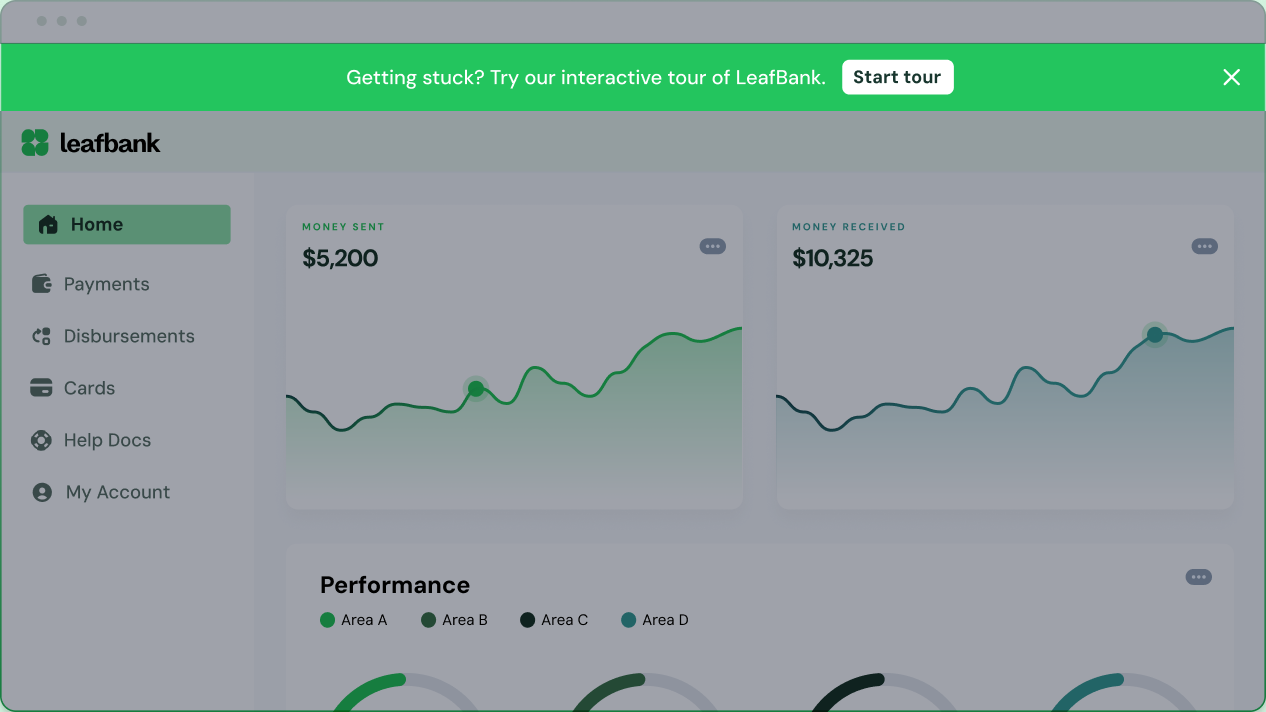
Task: Expand the Performance section options menu
Action: 1198,577
